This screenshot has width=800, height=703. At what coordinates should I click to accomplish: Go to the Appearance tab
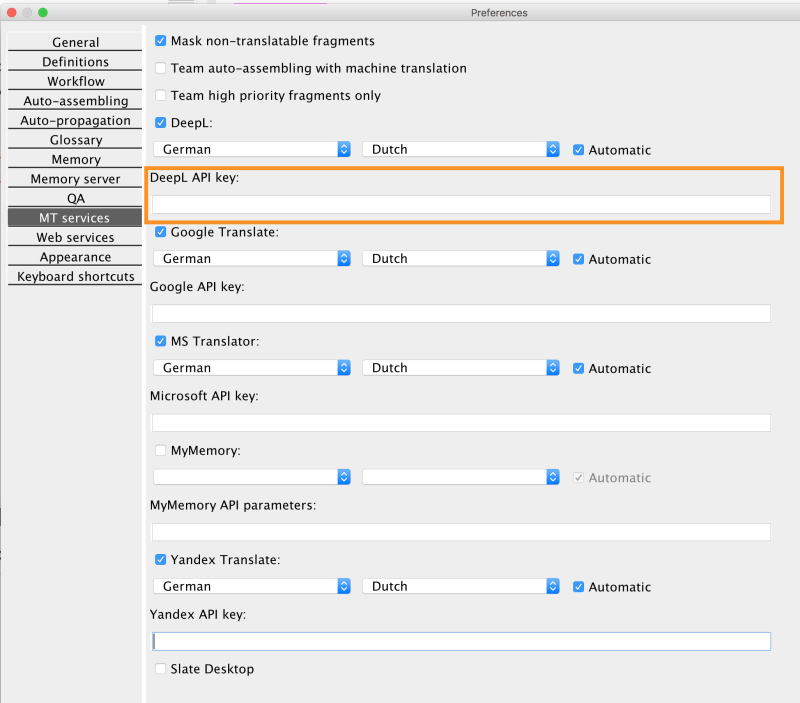(75, 257)
